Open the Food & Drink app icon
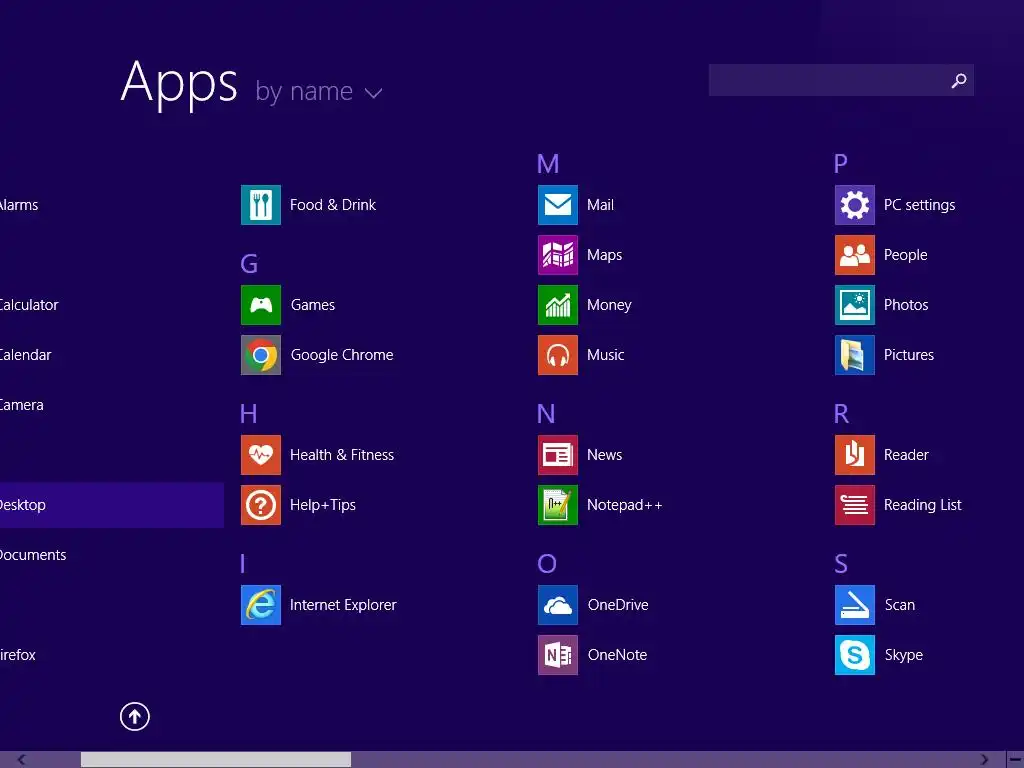The height and width of the screenshot is (768, 1024). (261, 205)
